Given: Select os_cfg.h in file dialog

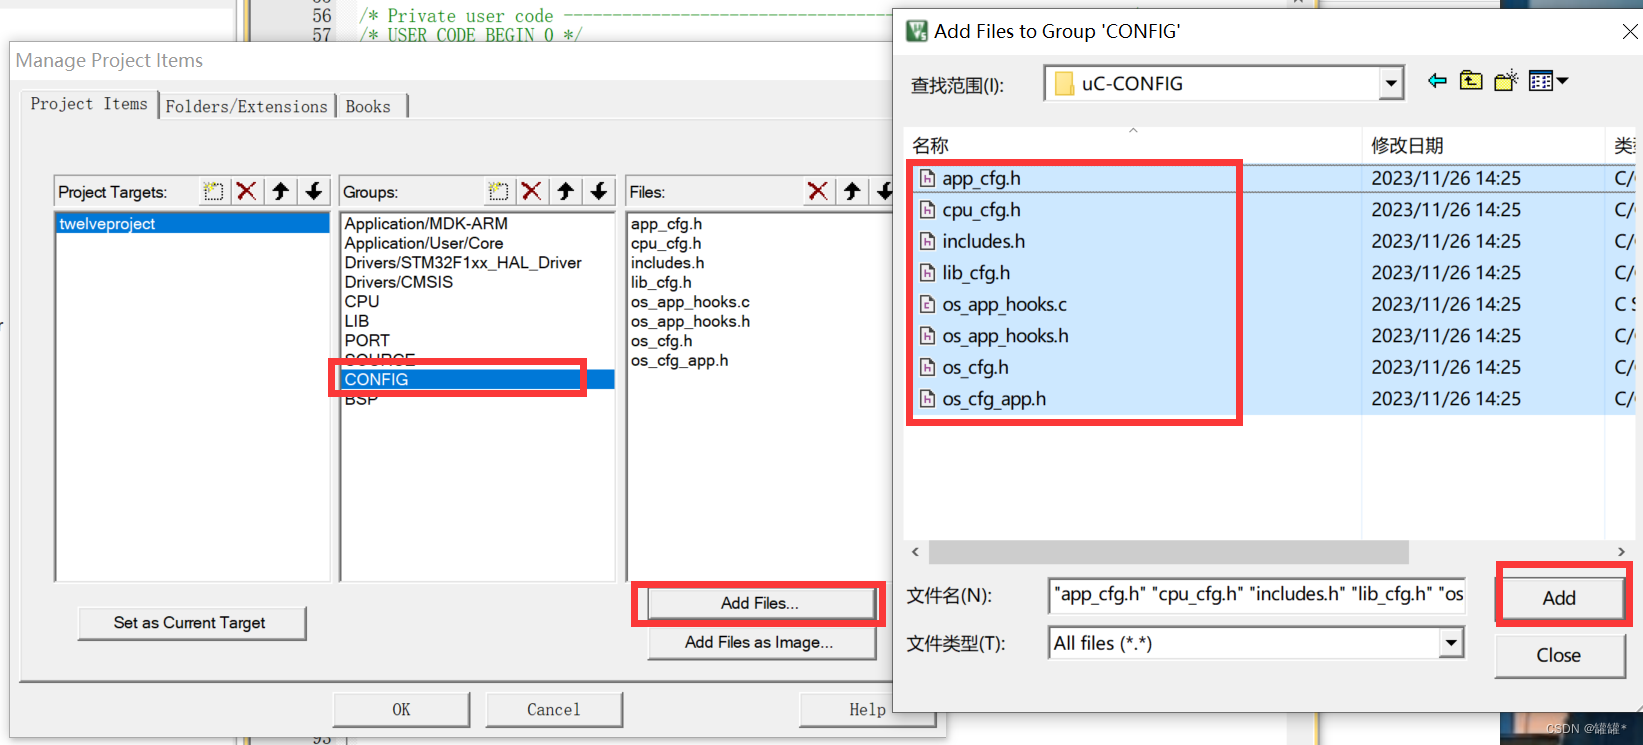Looking at the screenshot, I should coord(975,368).
